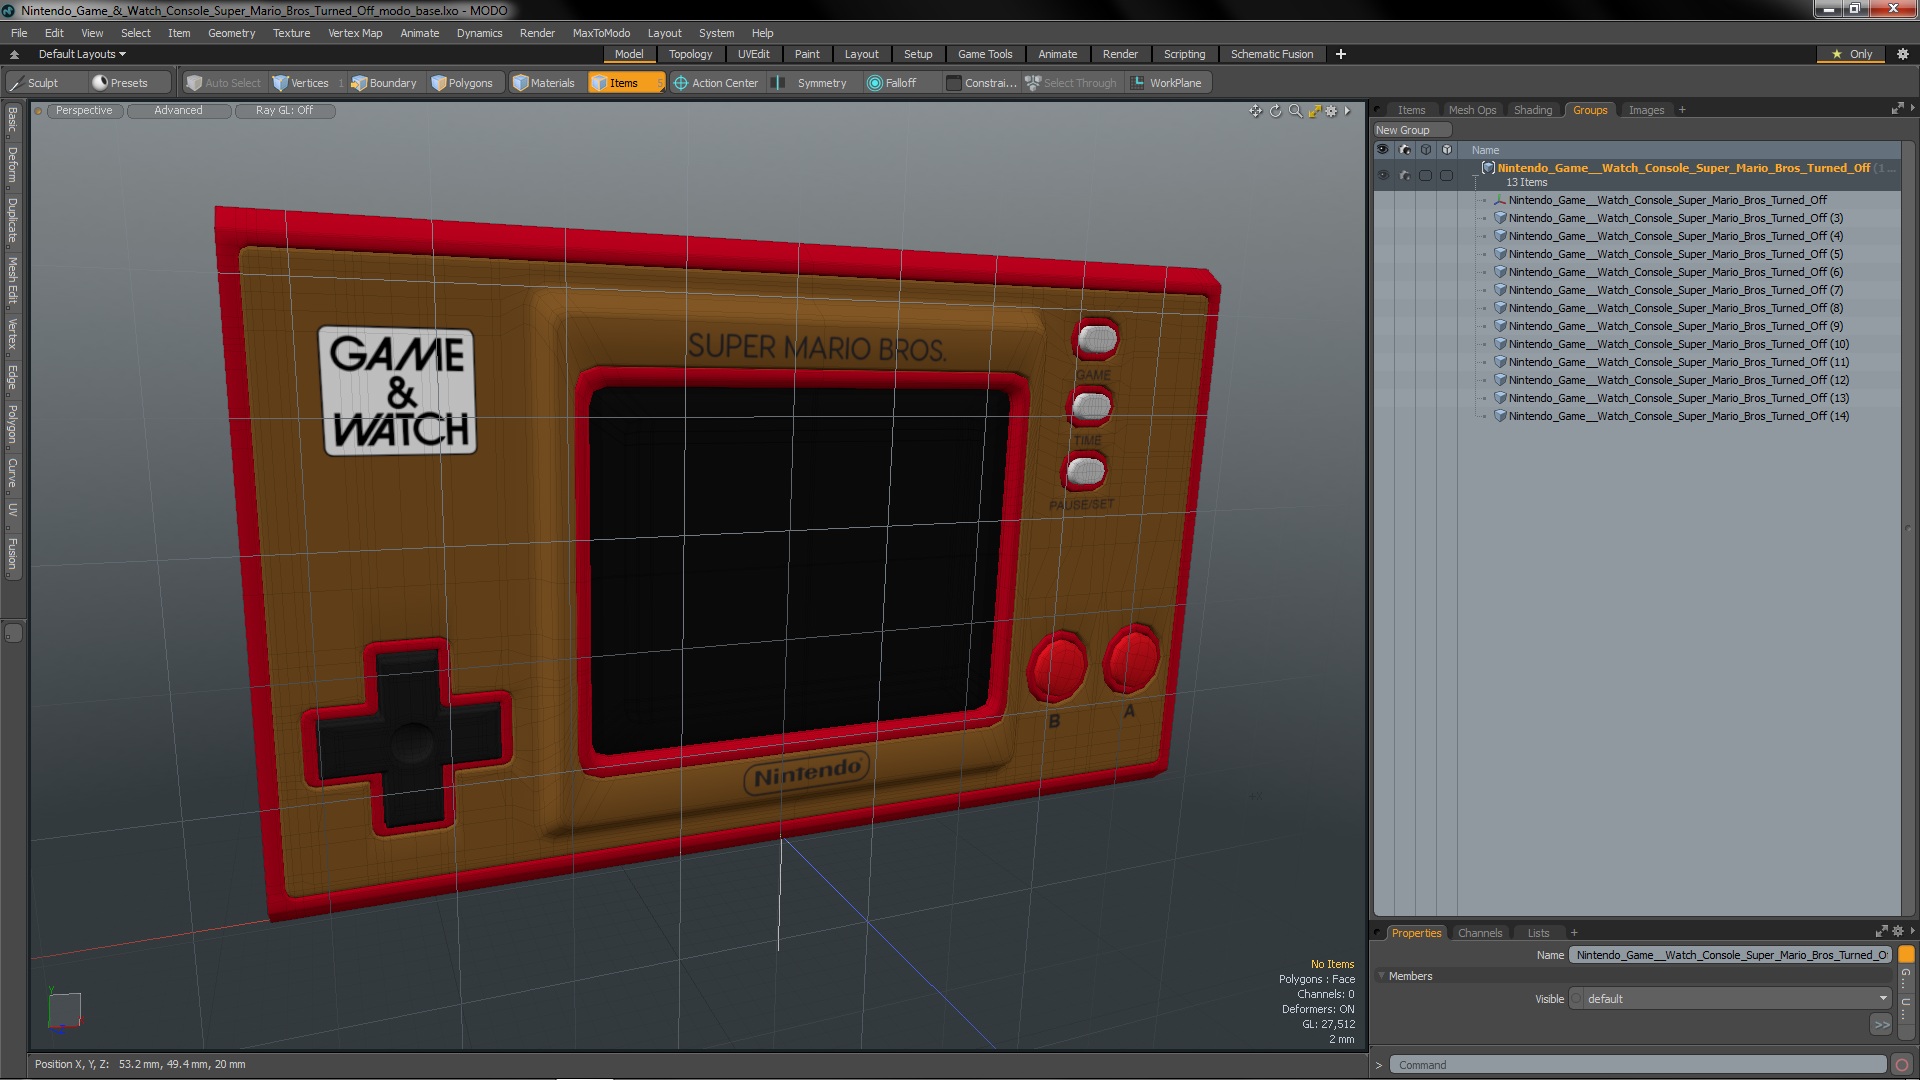Open the Lists tab

(x=1538, y=933)
